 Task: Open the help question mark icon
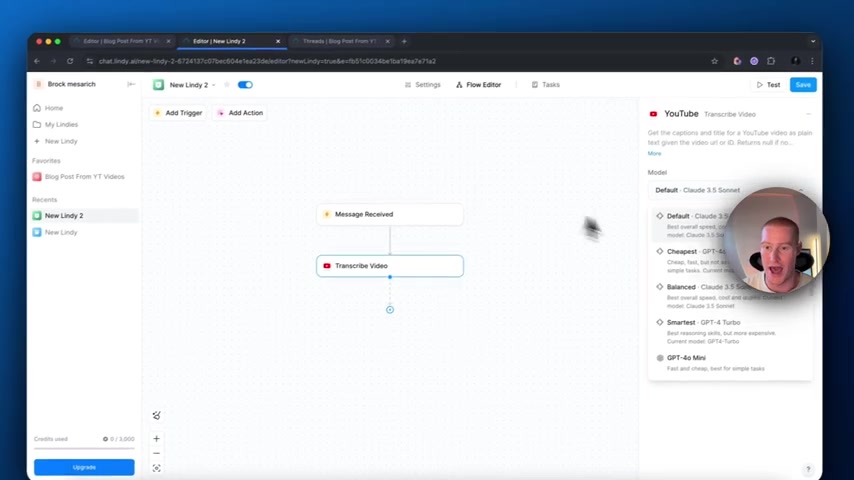point(808,469)
